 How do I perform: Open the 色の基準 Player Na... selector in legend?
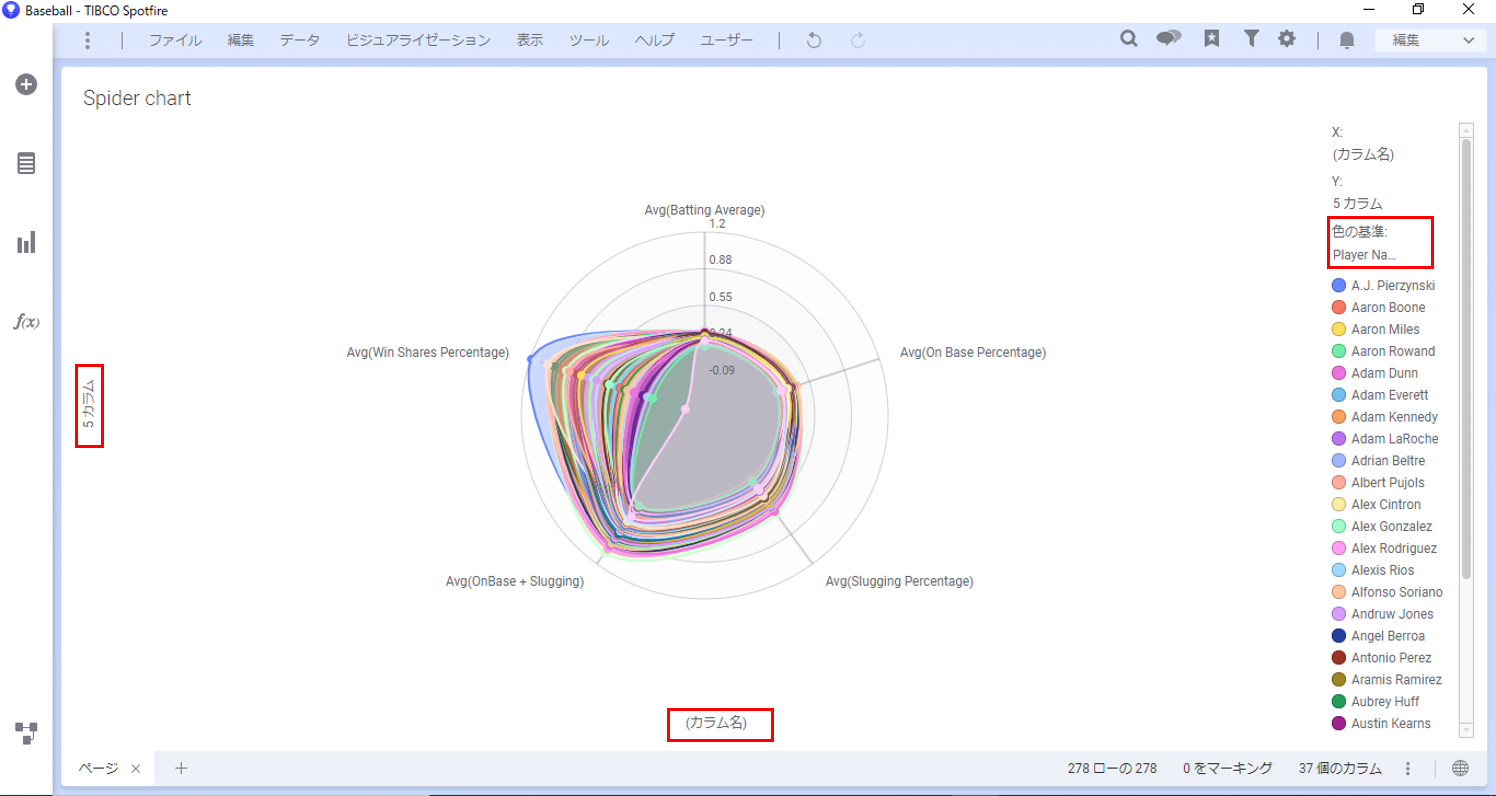(1364, 254)
